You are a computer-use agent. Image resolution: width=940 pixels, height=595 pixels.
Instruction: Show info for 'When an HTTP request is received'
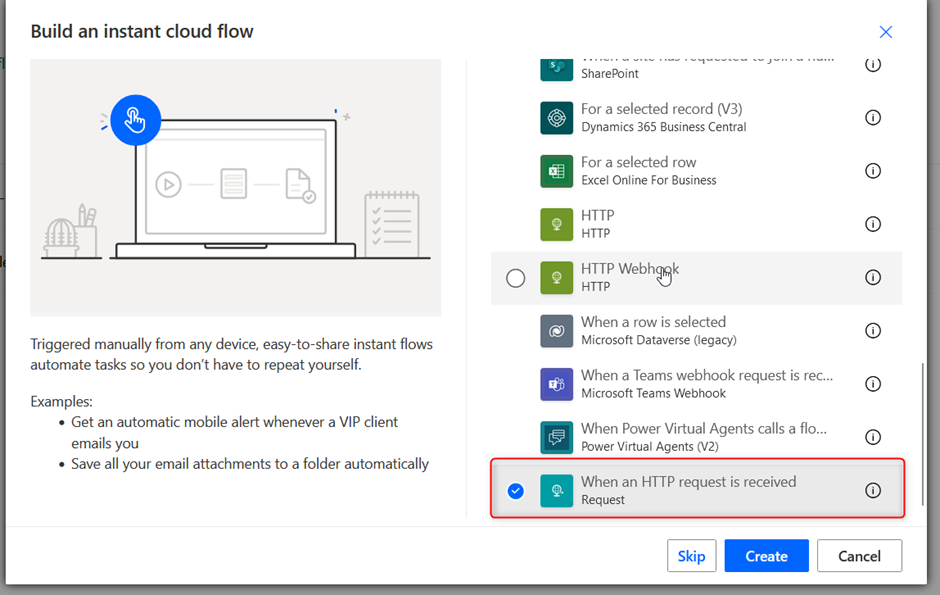[873, 491]
